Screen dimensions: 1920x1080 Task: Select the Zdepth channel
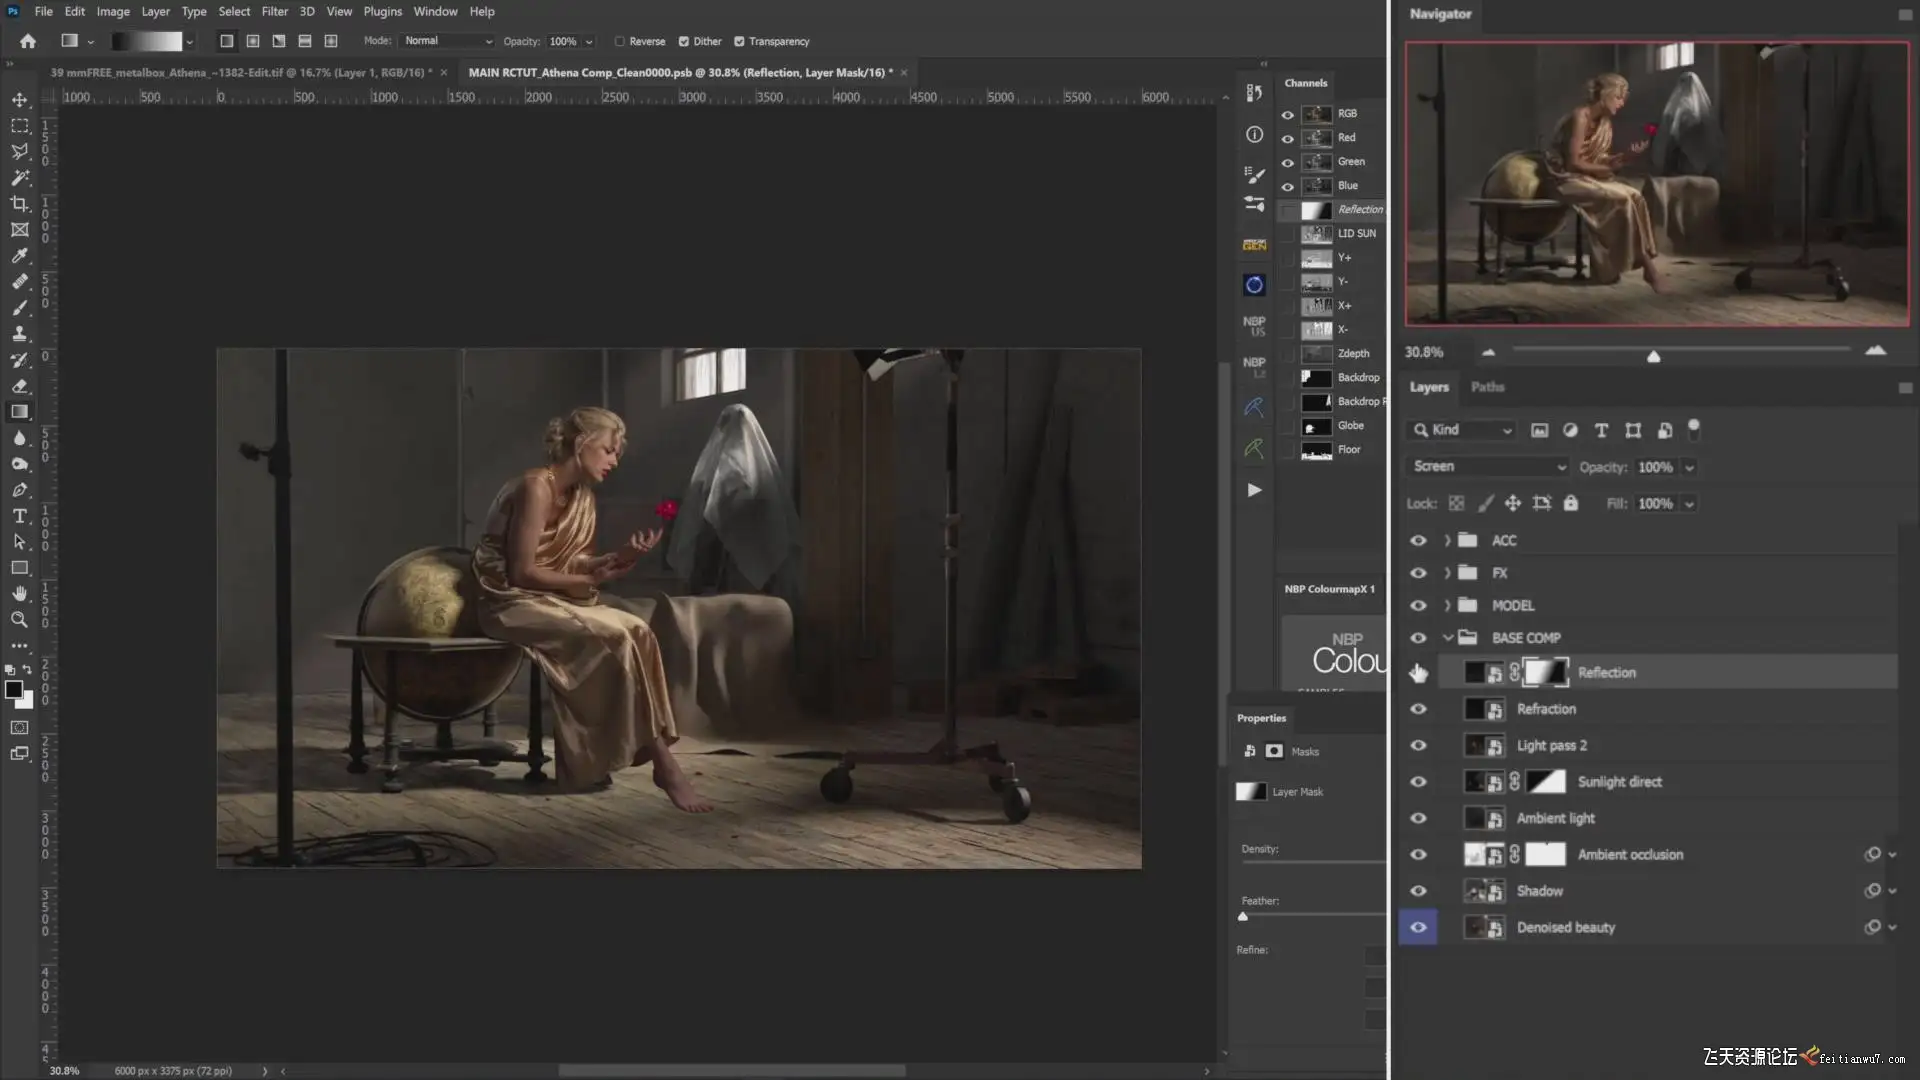(x=1353, y=353)
